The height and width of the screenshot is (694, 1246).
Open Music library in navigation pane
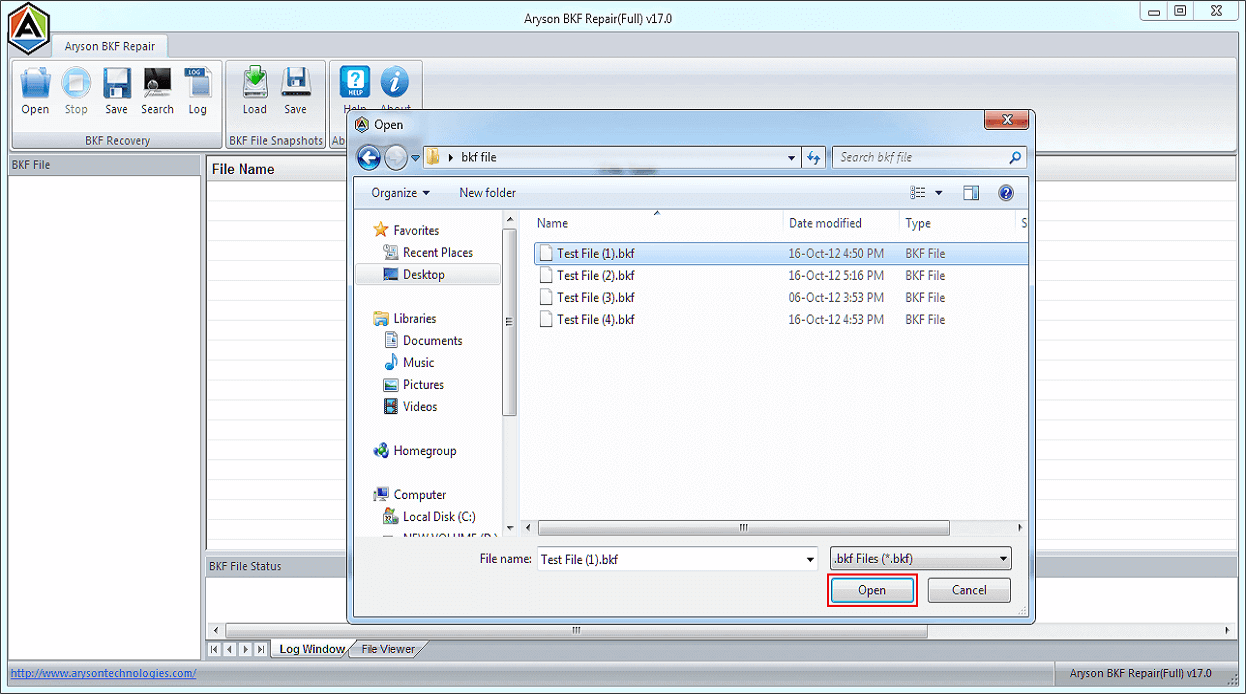409,362
